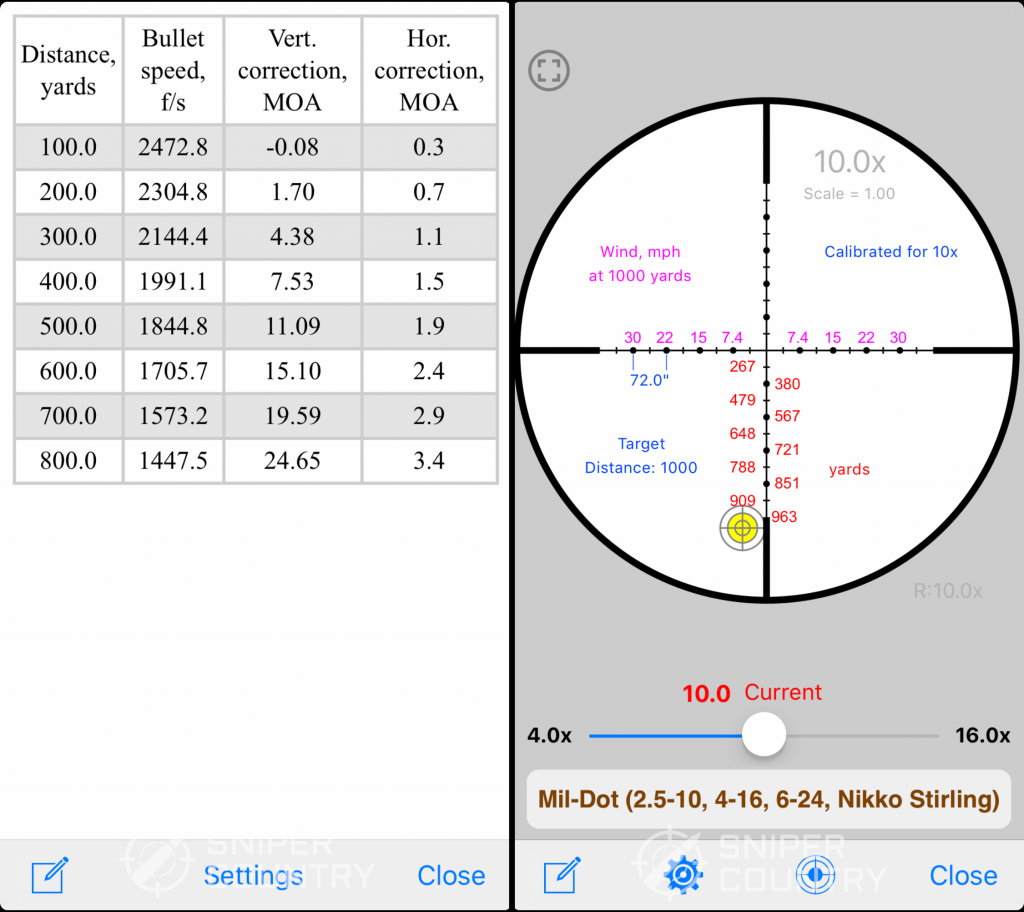1024x912 pixels.
Task: Tap the 72.0" width measurement label
Action: tap(649, 380)
